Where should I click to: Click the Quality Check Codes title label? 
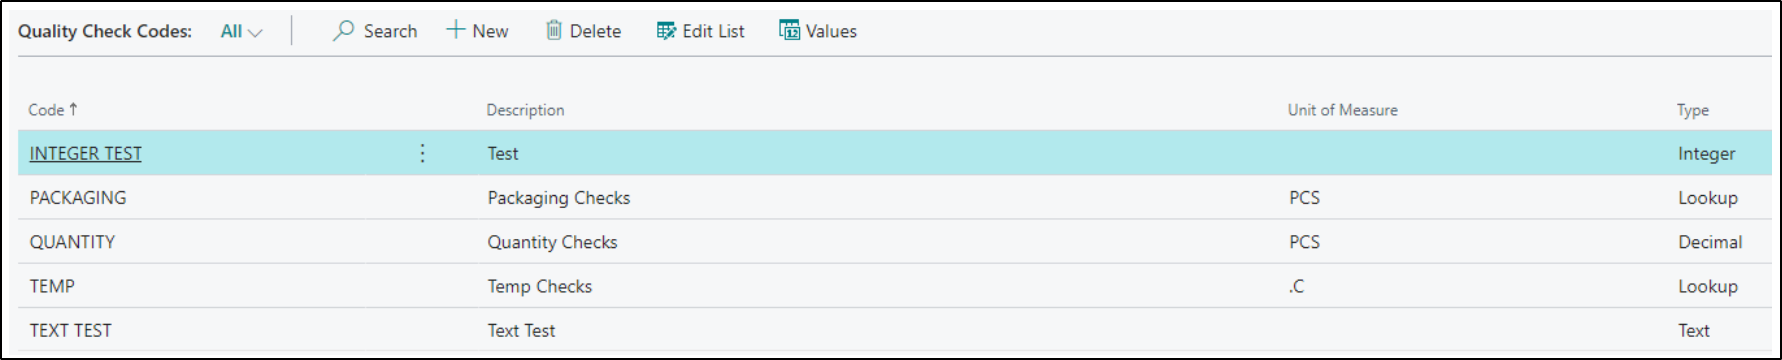click(105, 31)
